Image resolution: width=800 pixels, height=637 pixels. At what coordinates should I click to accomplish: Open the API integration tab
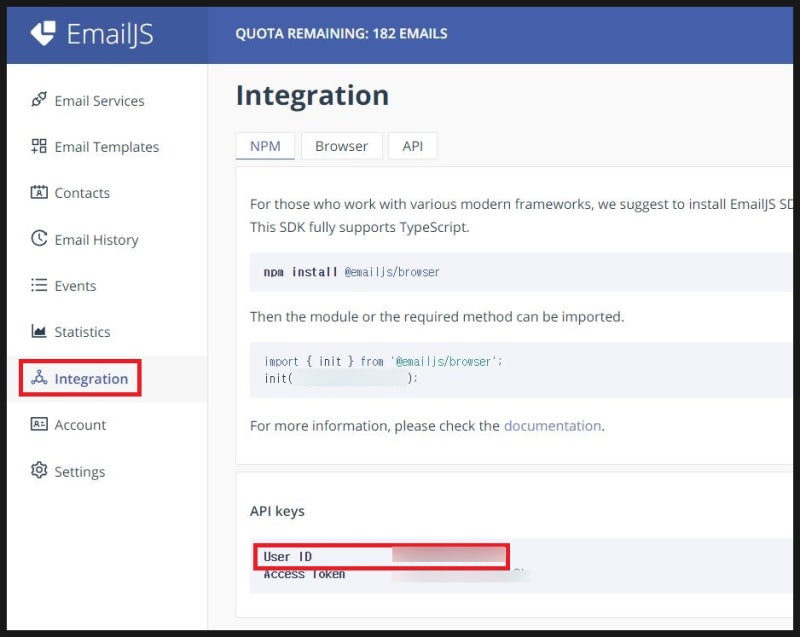[x=413, y=145]
